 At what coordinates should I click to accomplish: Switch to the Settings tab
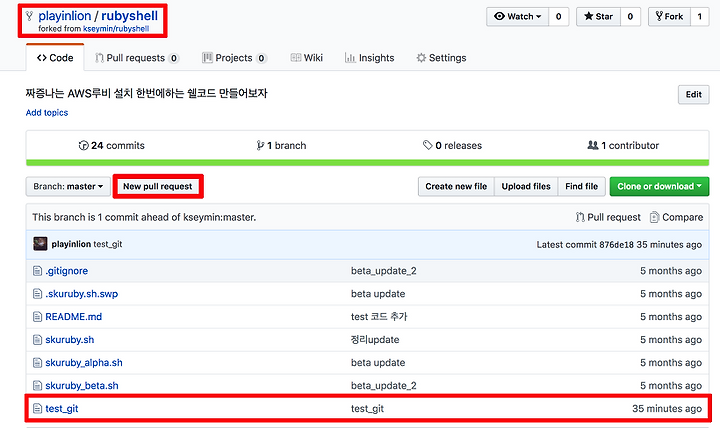point(441,58)
